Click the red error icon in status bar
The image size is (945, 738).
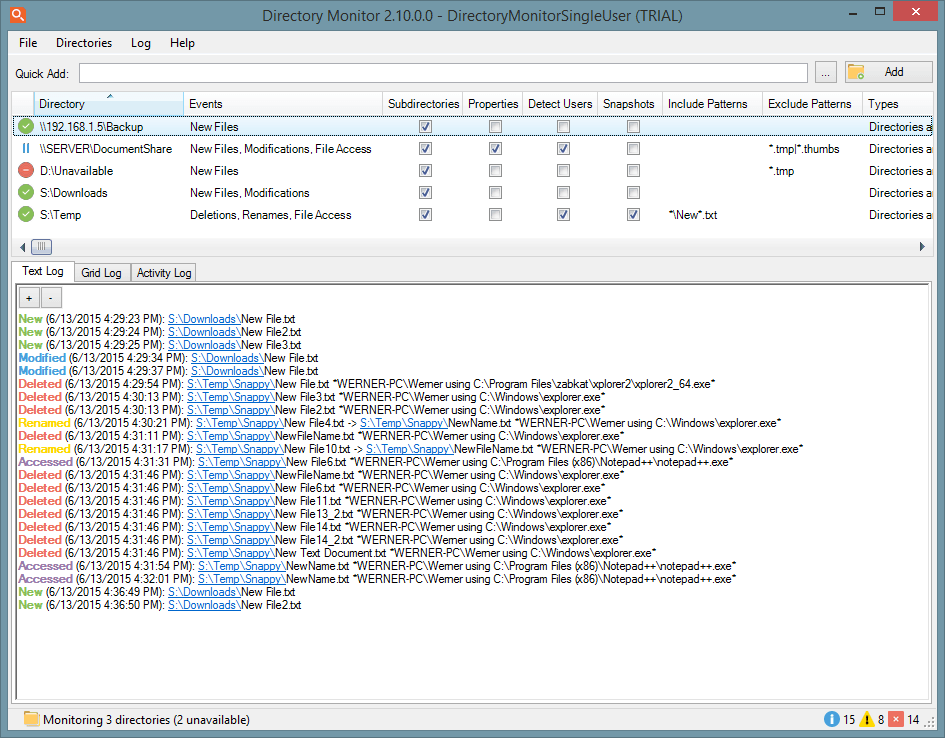(x=896, y=719)
